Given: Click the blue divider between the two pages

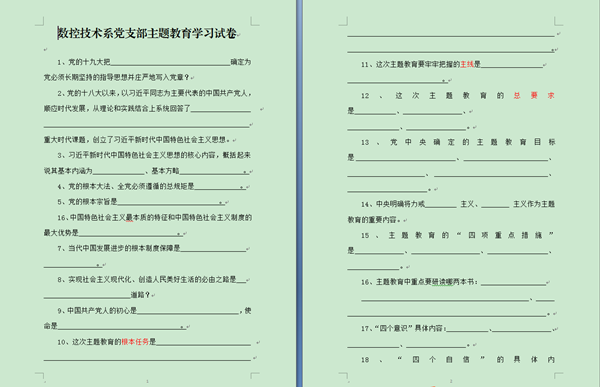Looking at the screenshot, I should click(299, 193).
